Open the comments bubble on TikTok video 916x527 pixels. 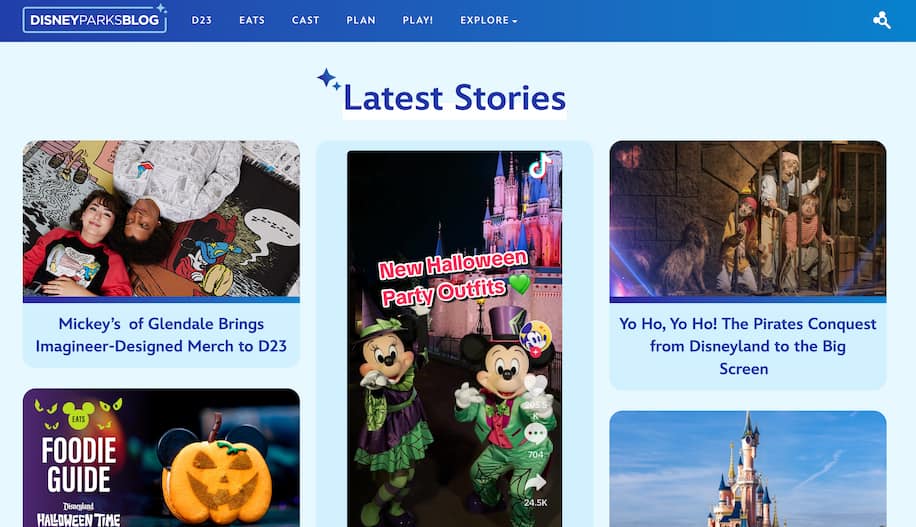535,434
